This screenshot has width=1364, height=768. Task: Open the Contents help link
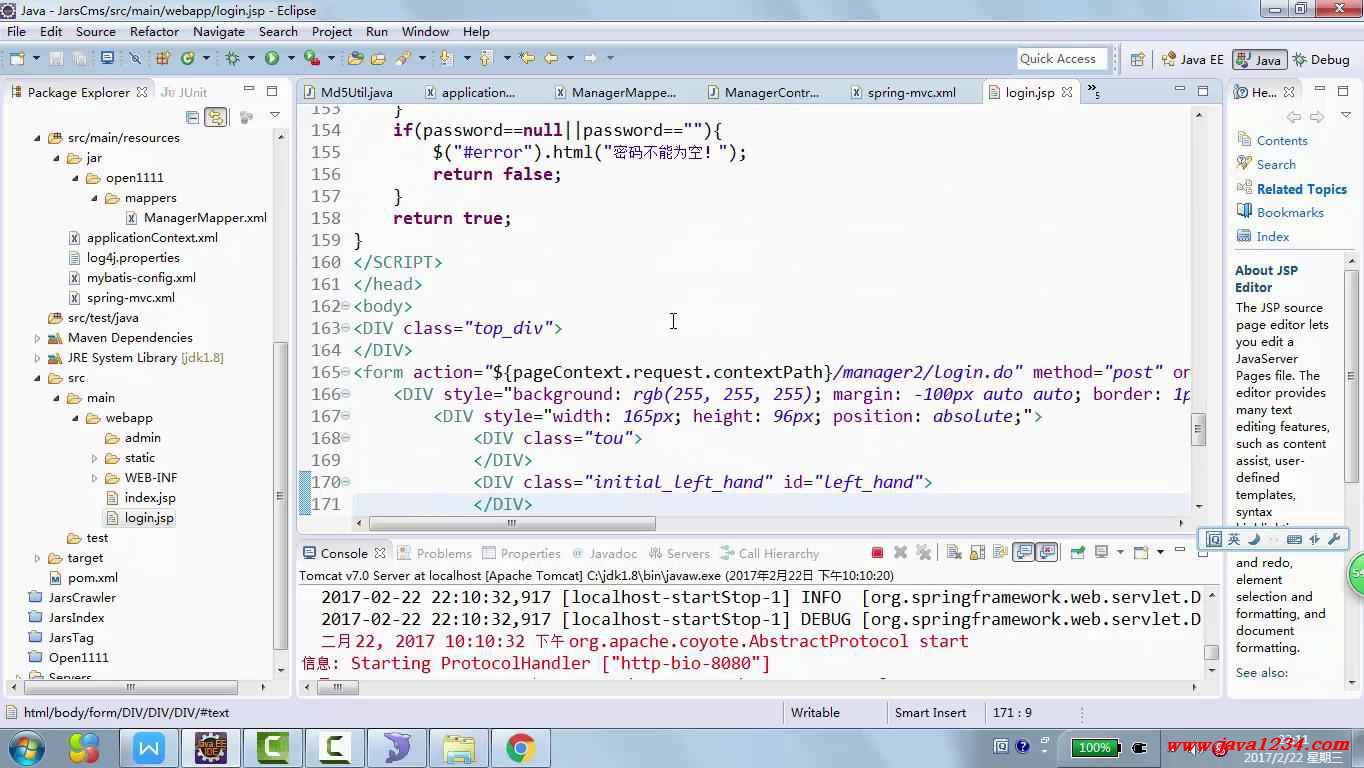click(1282, 141)
